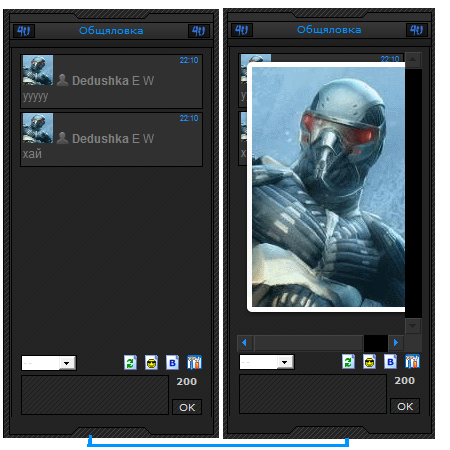This screenshot has height=450, width=450.
Task: Click profile icon beside Dedushka in 'yyyyy' message
Action: [62, 80]
